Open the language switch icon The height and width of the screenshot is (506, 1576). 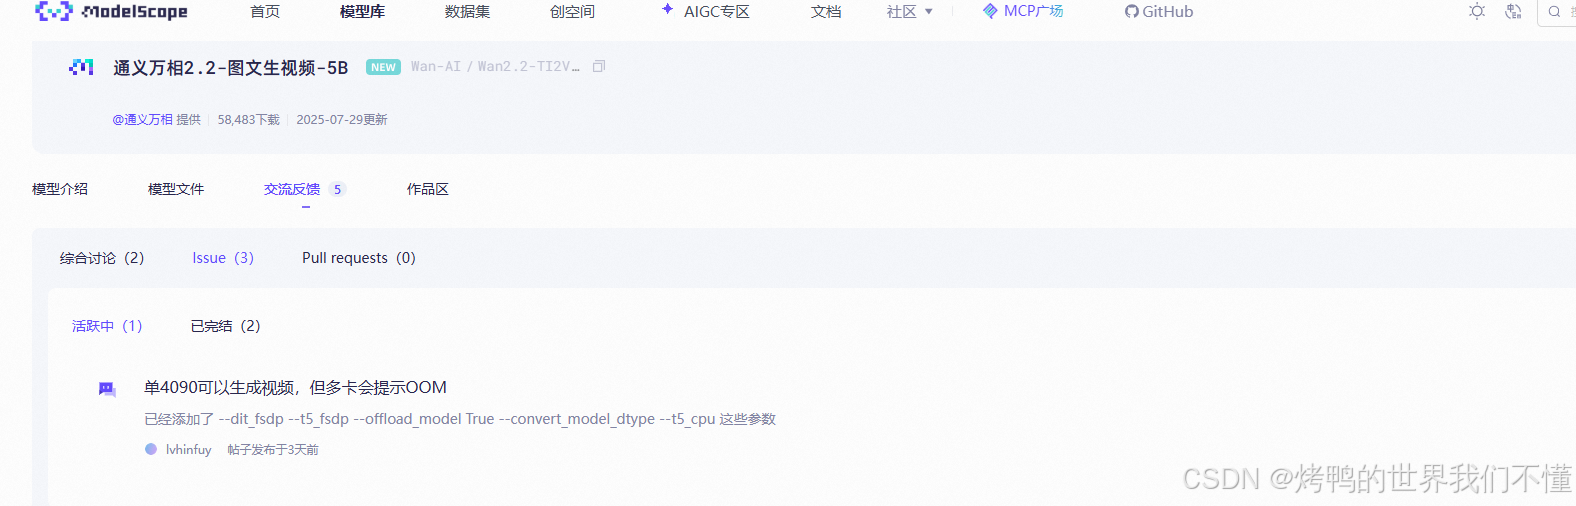click(x=1513, y=11)
